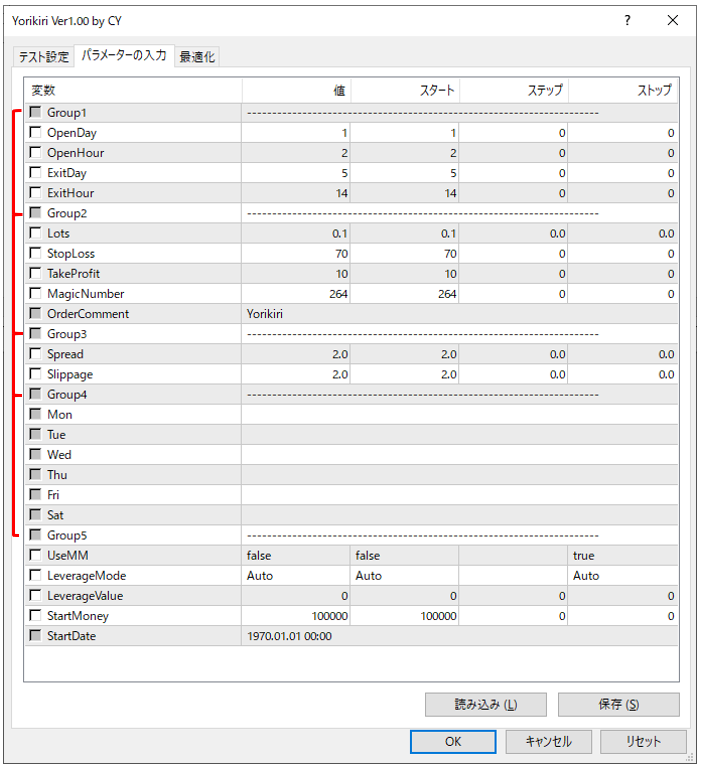Edit the Lots value cell
Image resolution: width=703 pixels, height=771 pixels.
click(296, 234)
